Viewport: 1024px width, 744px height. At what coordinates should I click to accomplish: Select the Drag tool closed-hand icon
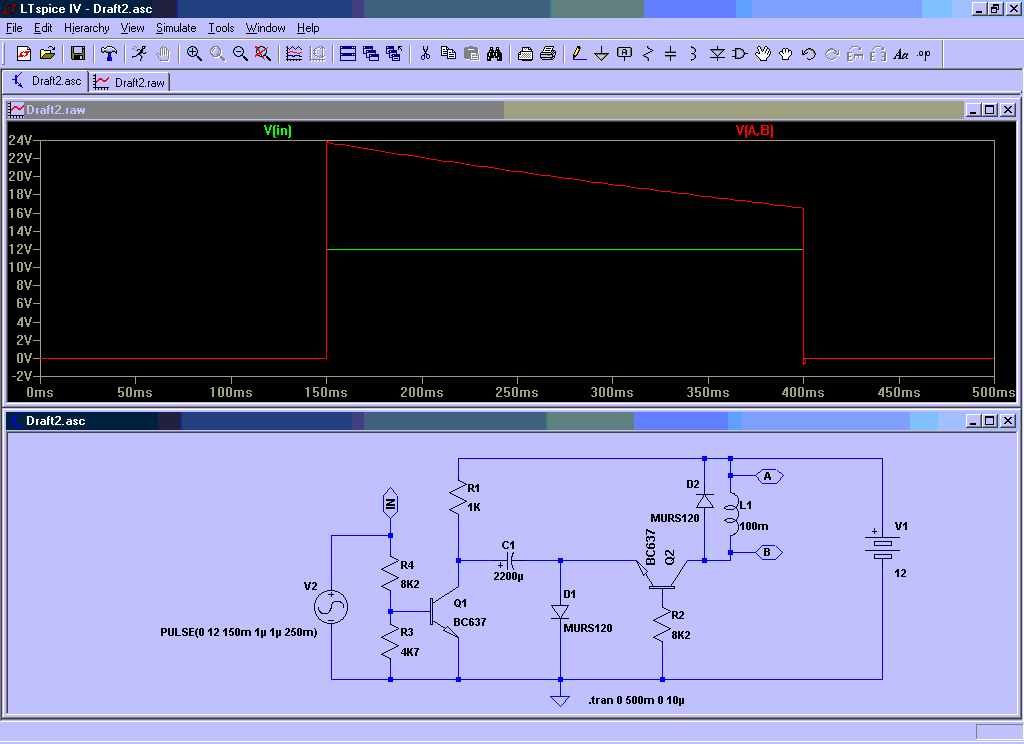coord(786,54)
